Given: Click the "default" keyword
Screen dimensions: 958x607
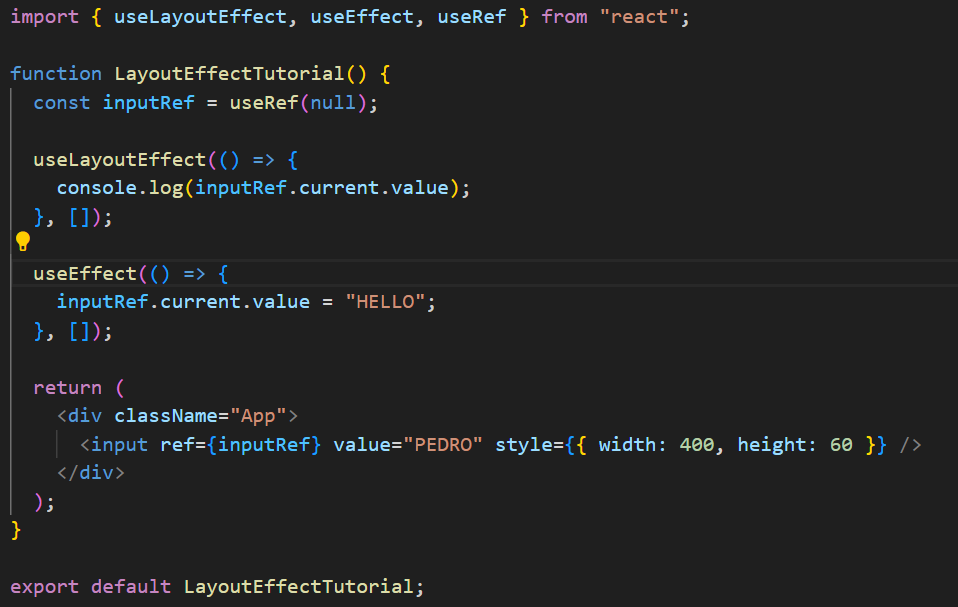Looking at the screenshot, I should [131, 587].
